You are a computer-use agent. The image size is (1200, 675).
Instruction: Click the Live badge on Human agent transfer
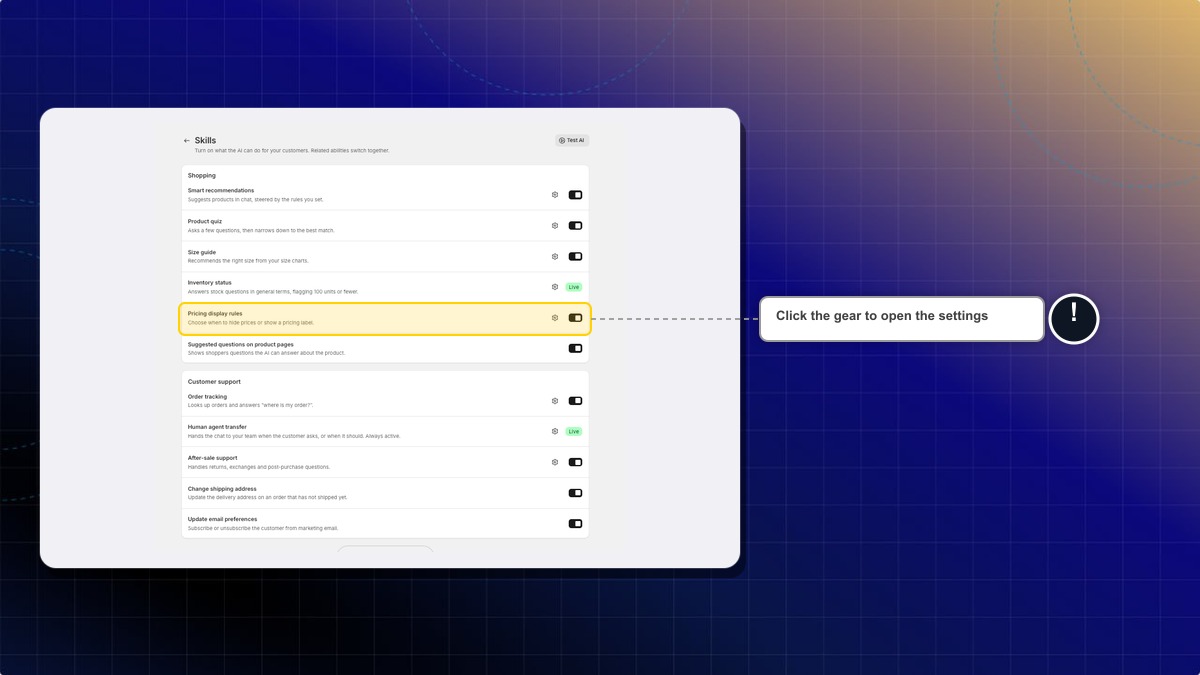(x=574, y=432)
